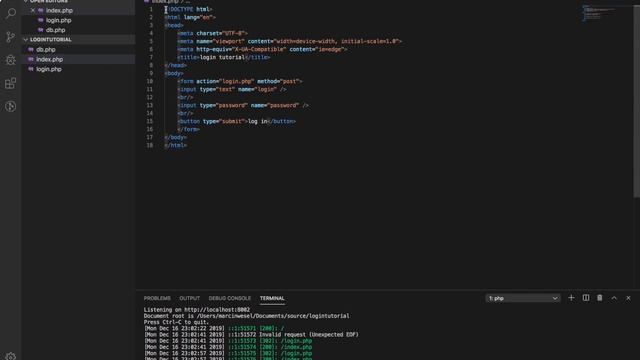
Task: Click the 'Document root is' terminal line
Action: point(247,316)
